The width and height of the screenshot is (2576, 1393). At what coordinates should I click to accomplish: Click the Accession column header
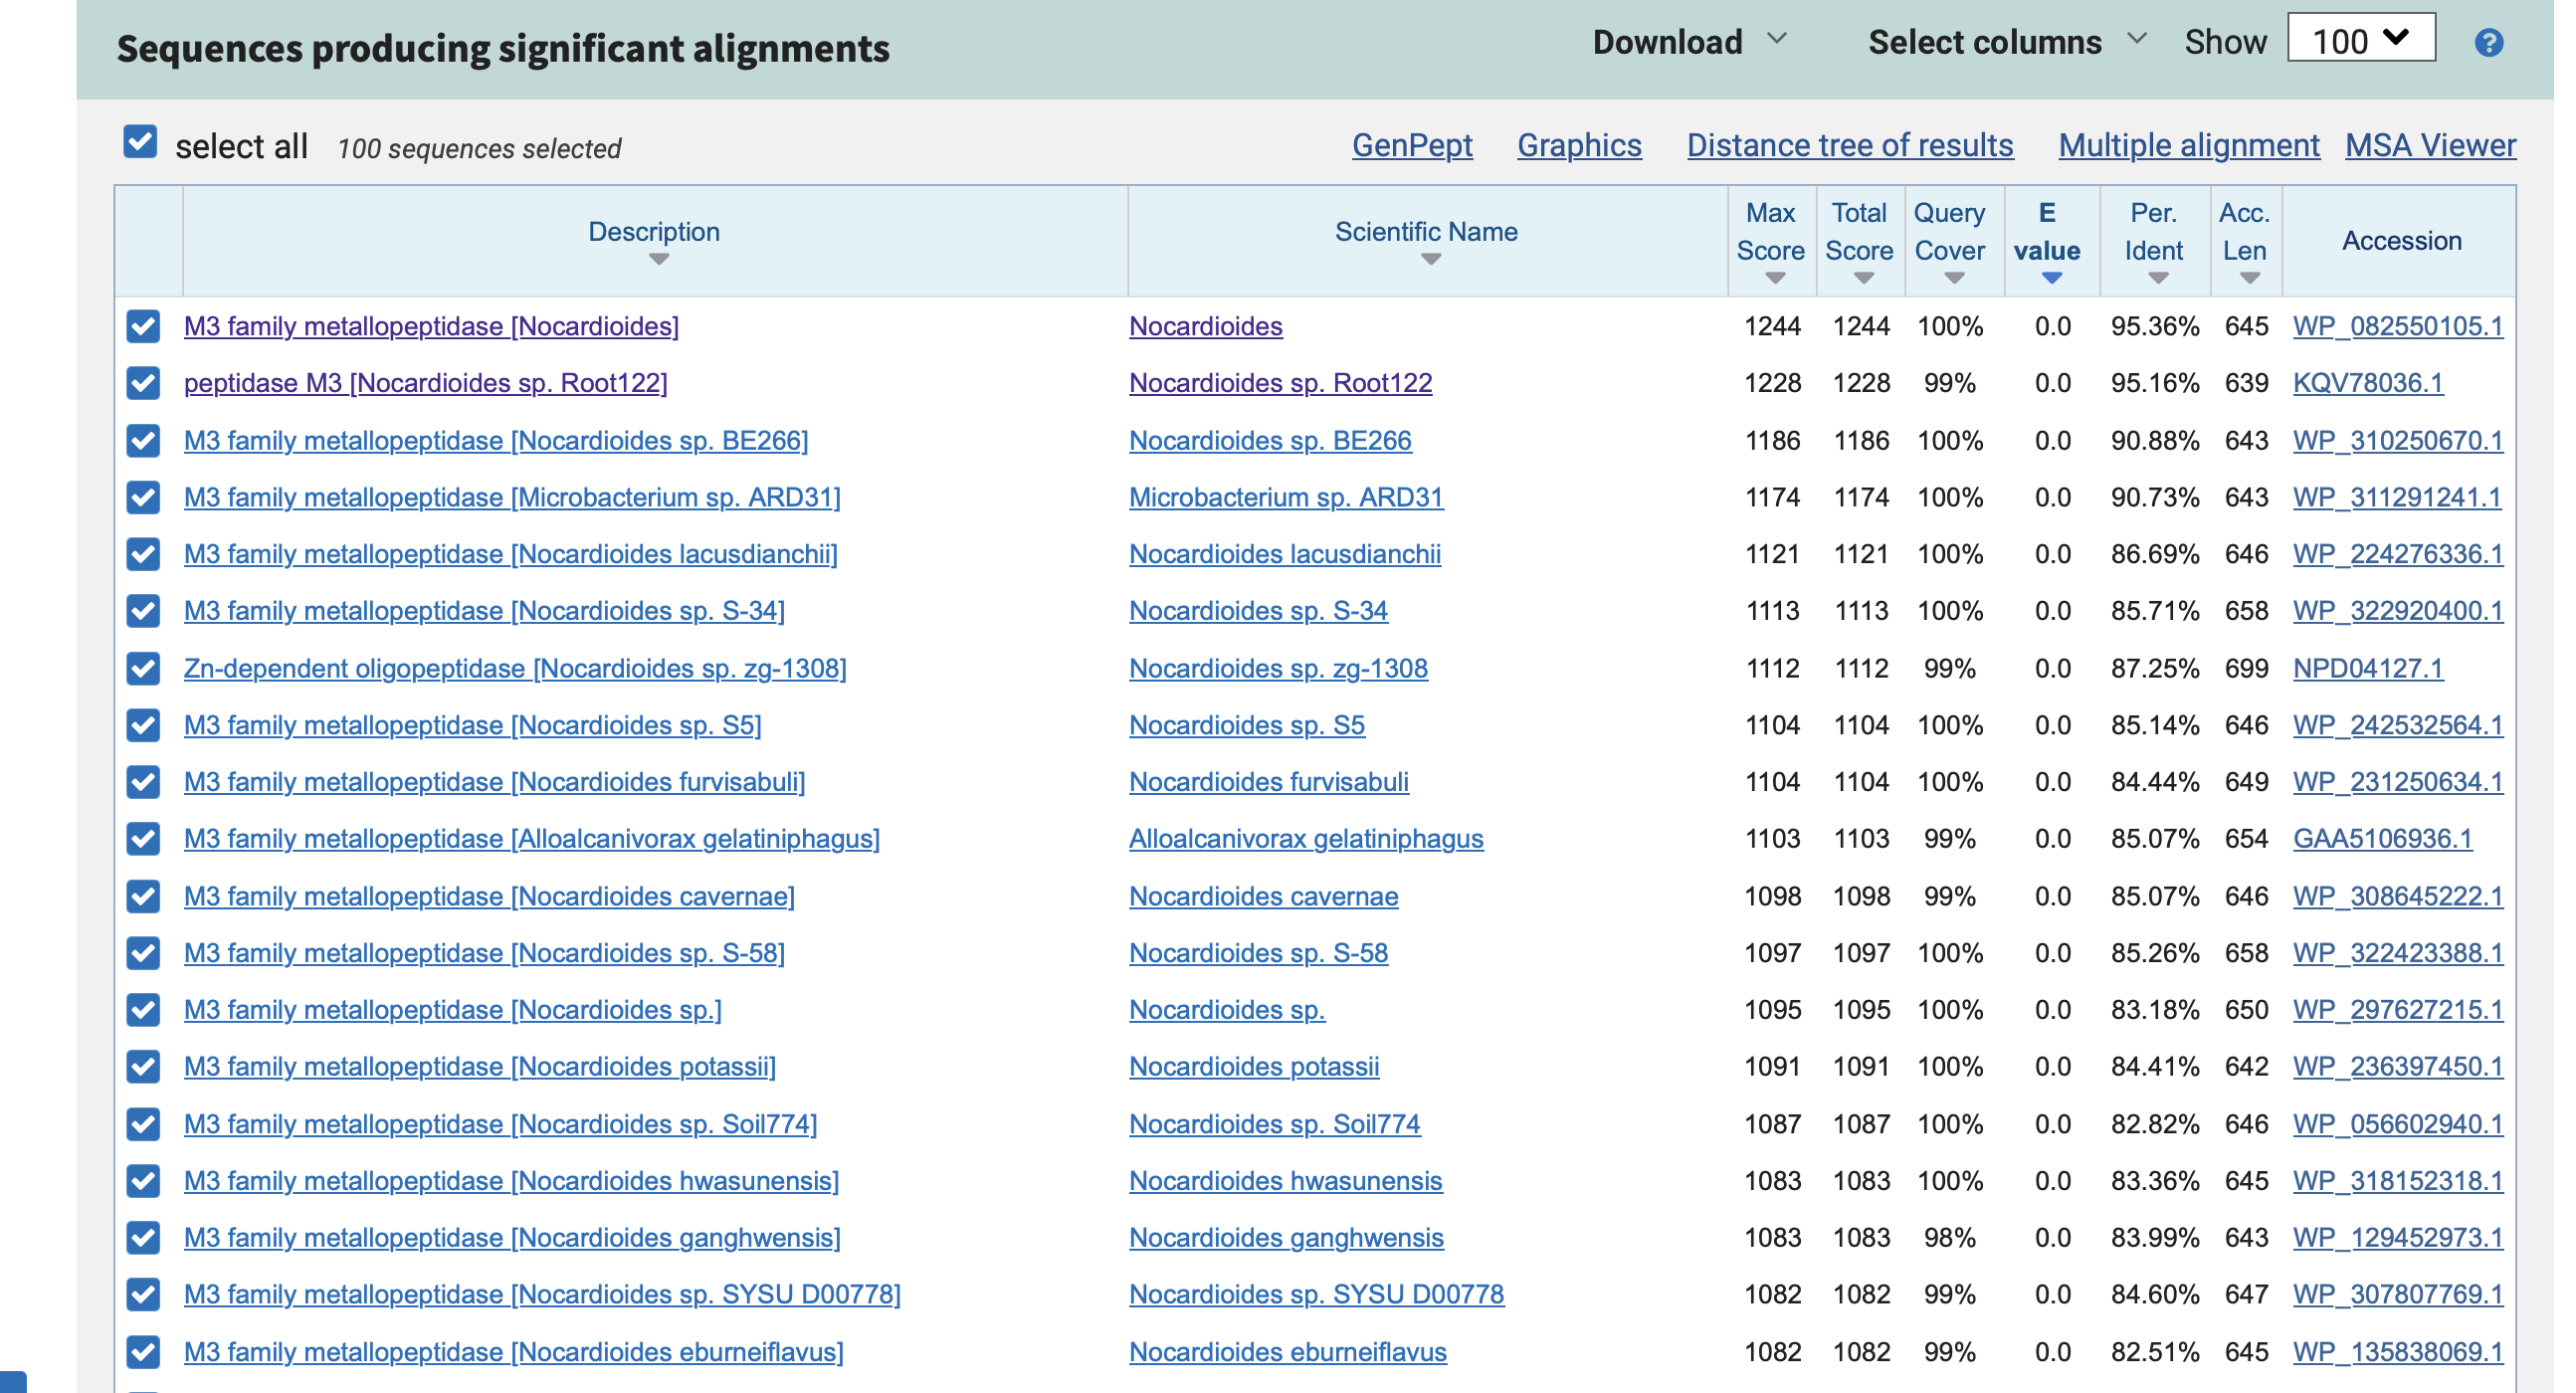click(2401, 241)
